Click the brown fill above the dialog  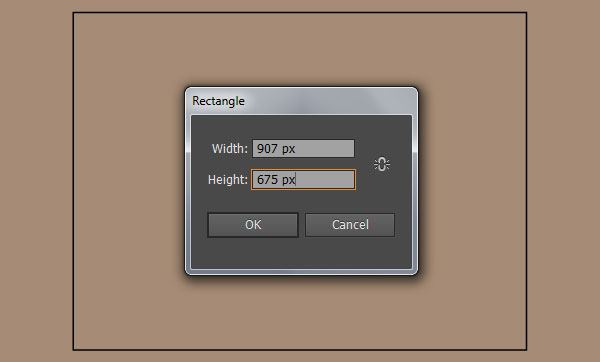[300, 50]
